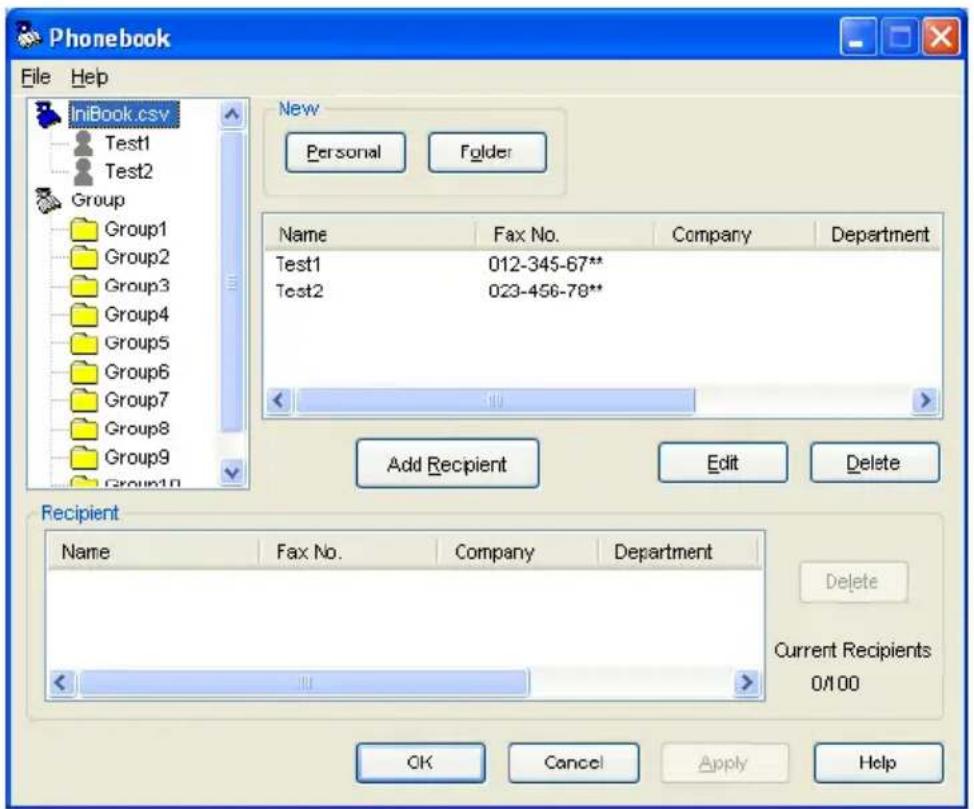Click the contact list scroll left arrow
The image size is (974, 809).
[280, 401]
